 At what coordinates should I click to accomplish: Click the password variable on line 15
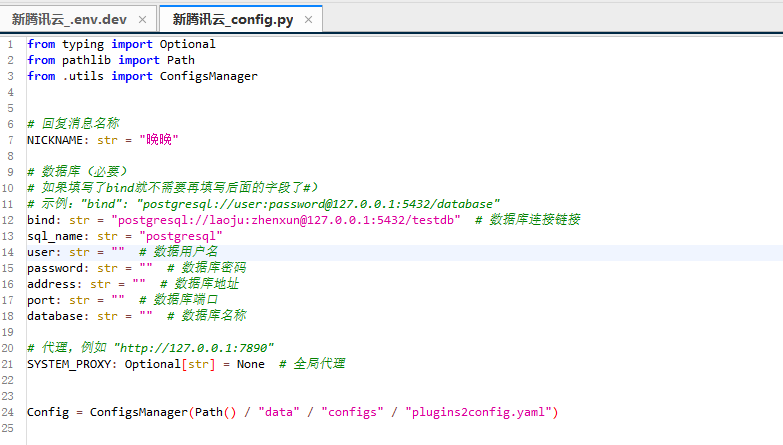54,268
